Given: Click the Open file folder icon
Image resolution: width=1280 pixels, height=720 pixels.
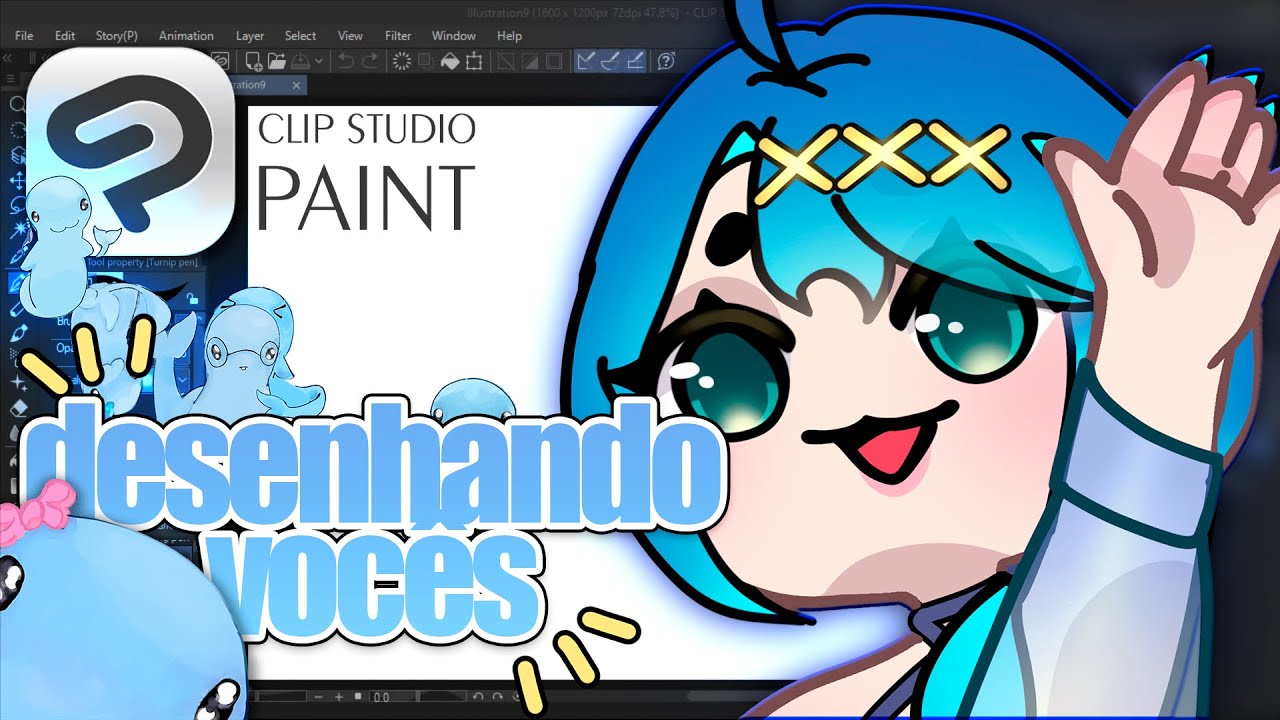Looking at the screenshot, I should (277, 61).
